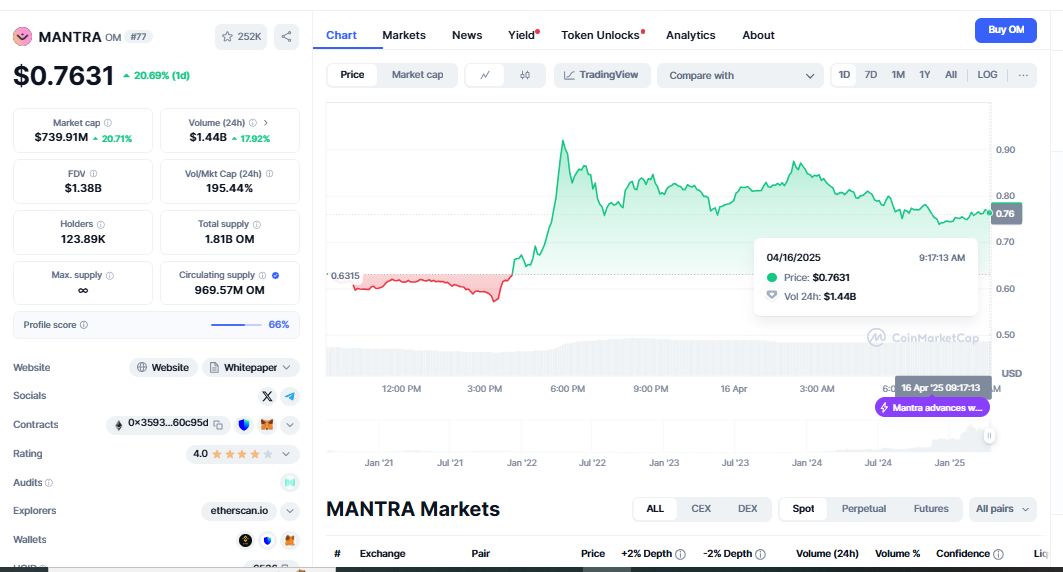Open the Analytics tab
The height and width of the screenshot is (572, 1063).
tap(690, 35)
